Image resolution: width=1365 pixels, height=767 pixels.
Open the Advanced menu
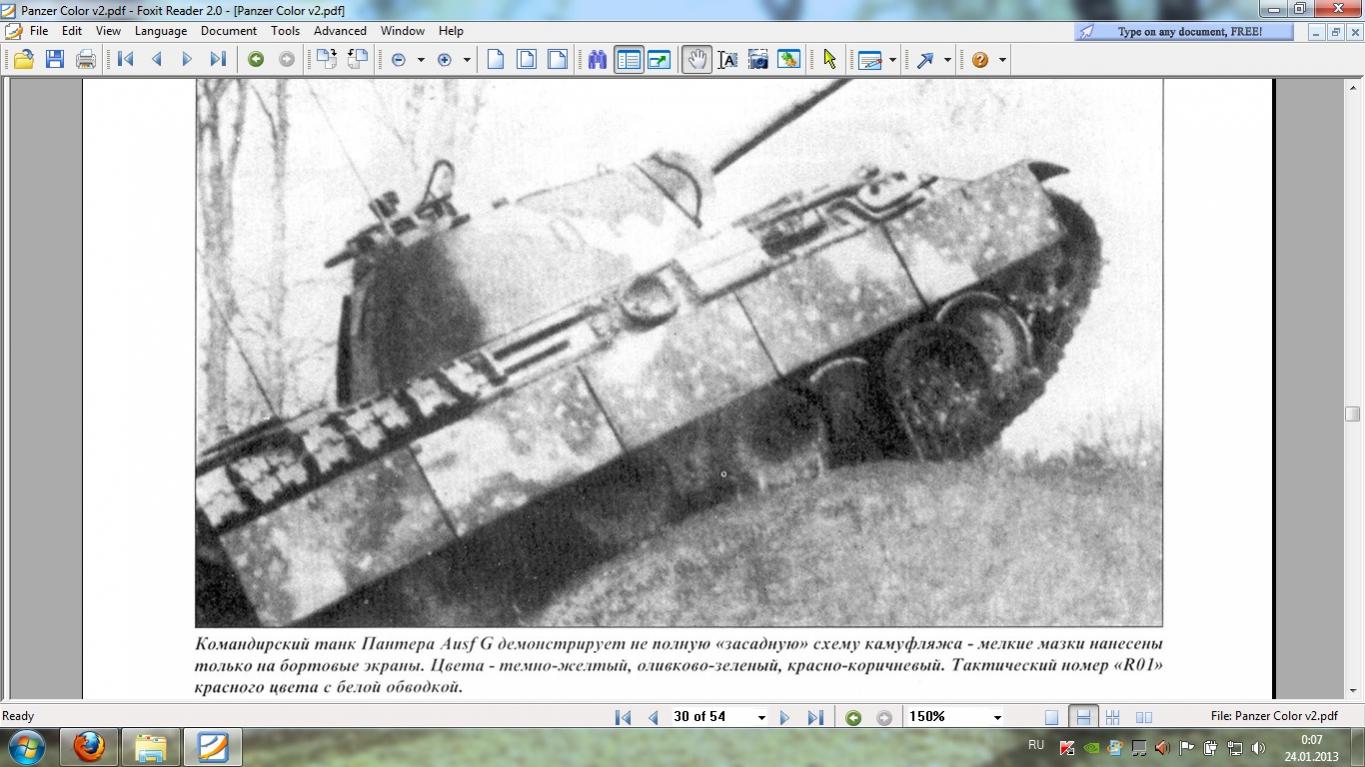tap(340, 31)
